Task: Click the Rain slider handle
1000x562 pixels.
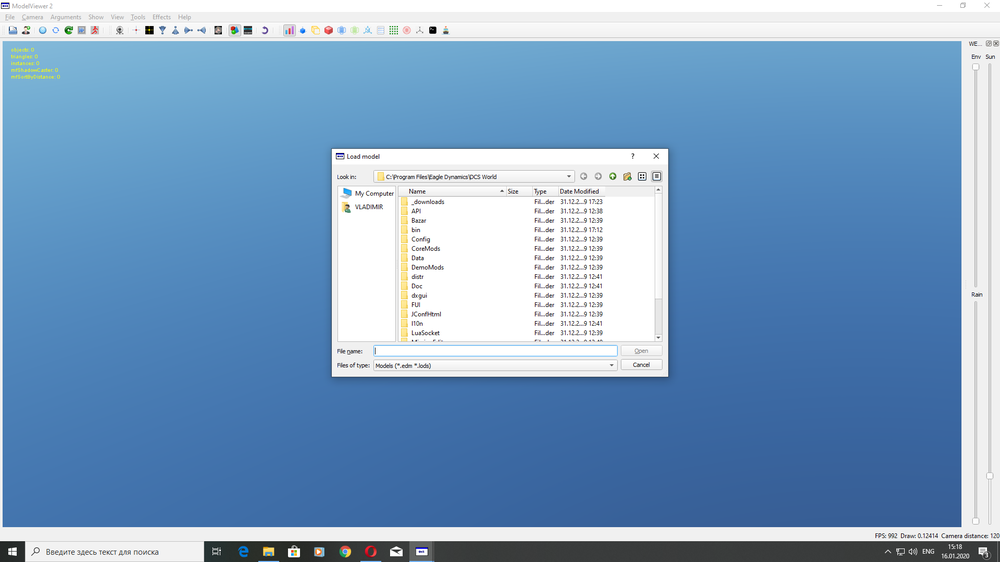Action: (976, 521)
